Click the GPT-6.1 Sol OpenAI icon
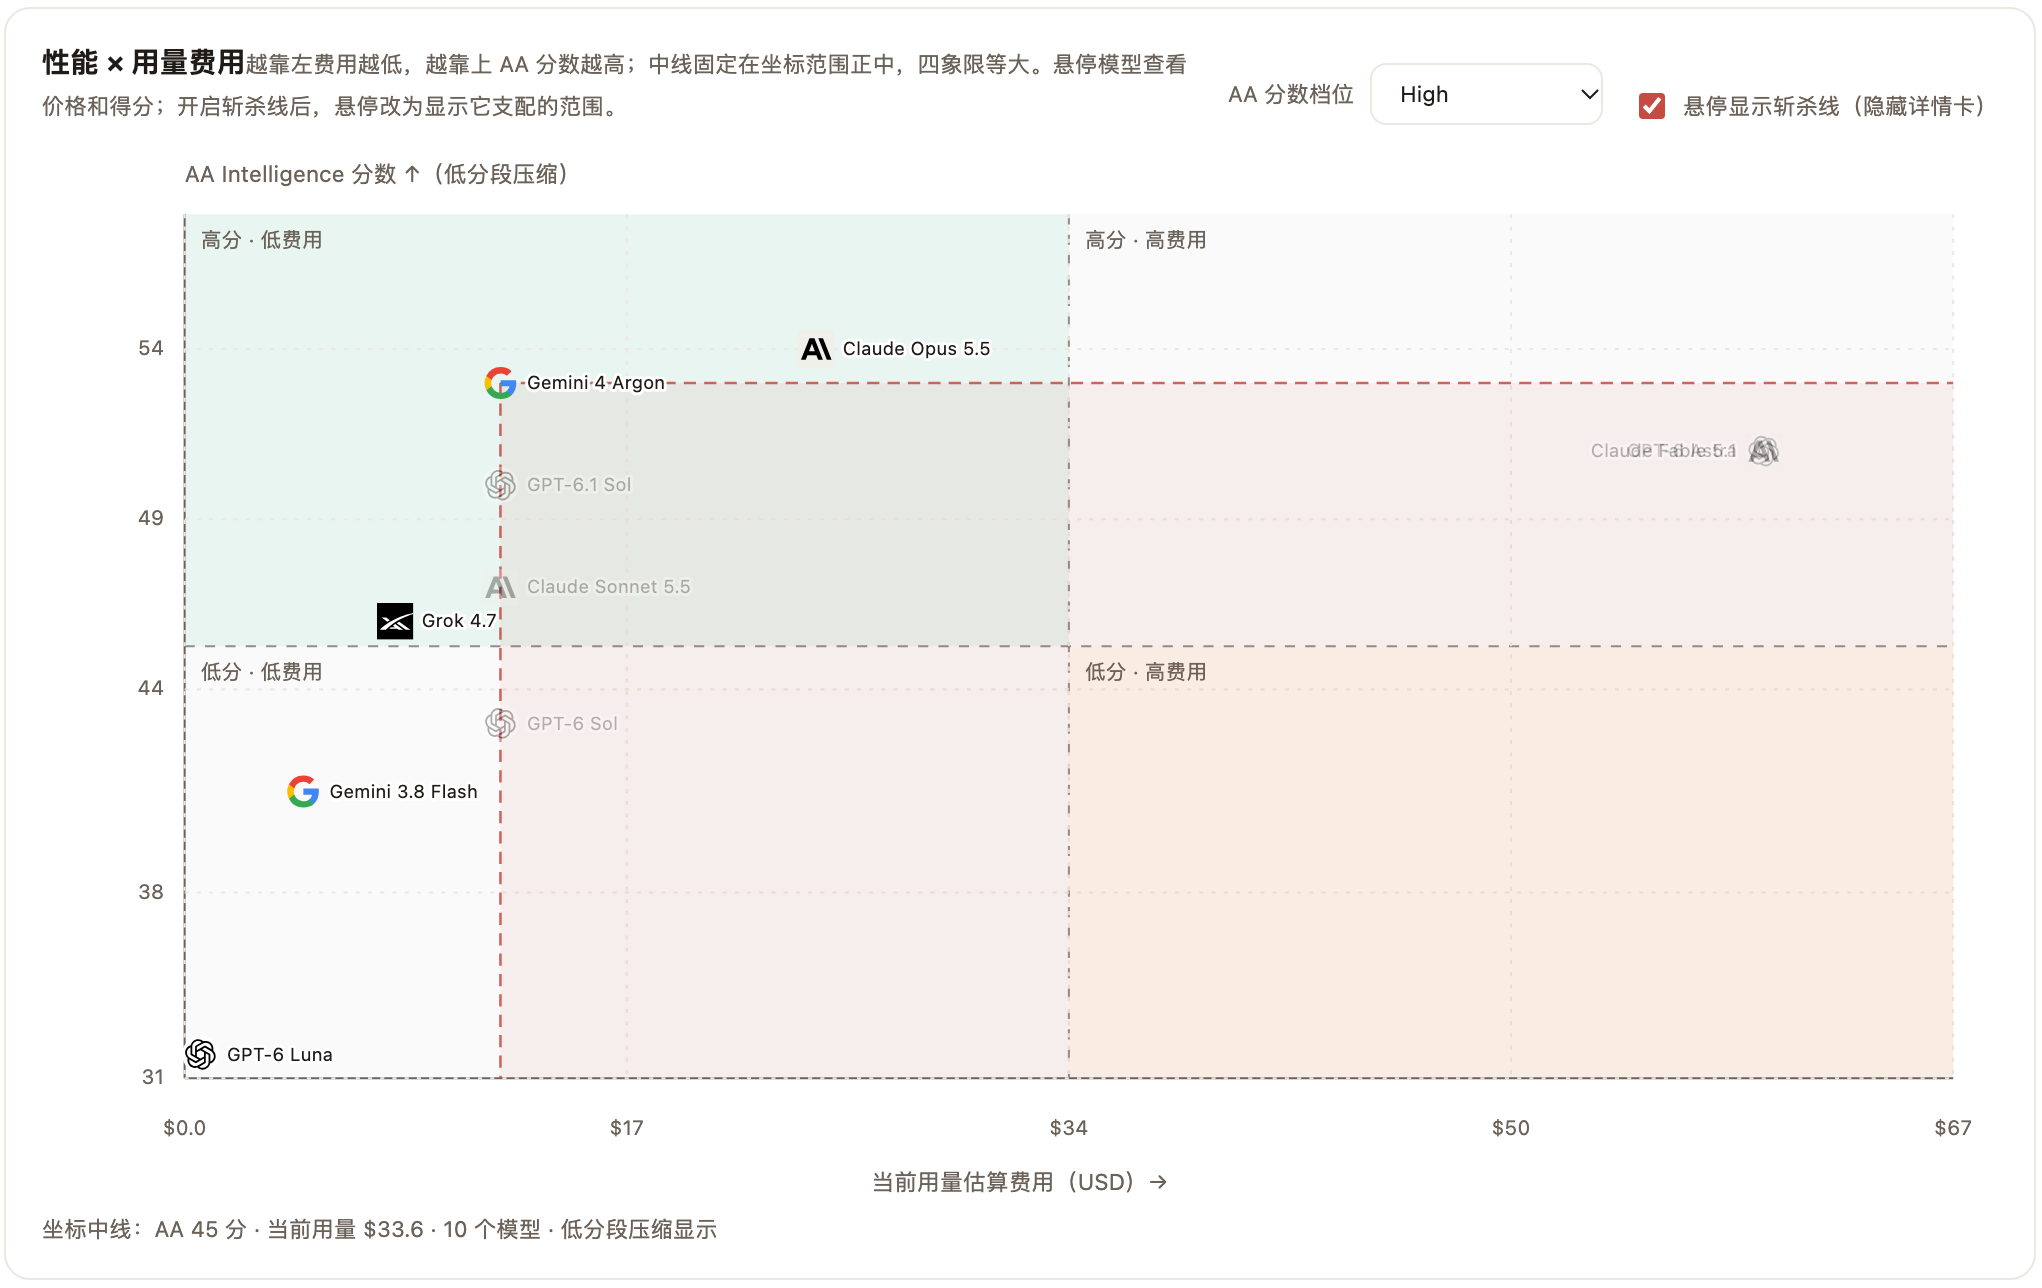This screenshot has height=1288, width=2042. click(x=500, y=485)
